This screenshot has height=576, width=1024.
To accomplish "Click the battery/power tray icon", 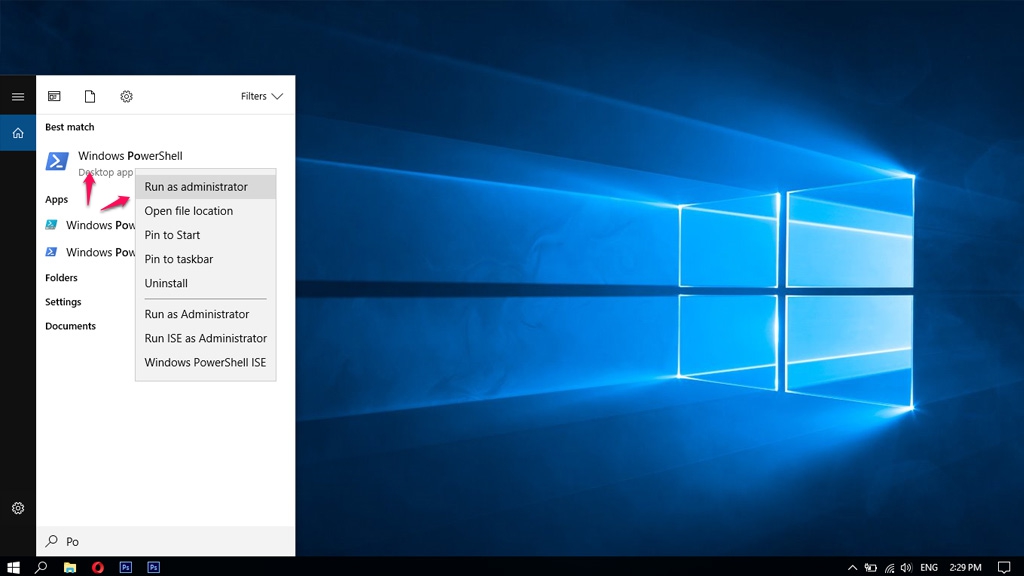I will tap(871, 568).
